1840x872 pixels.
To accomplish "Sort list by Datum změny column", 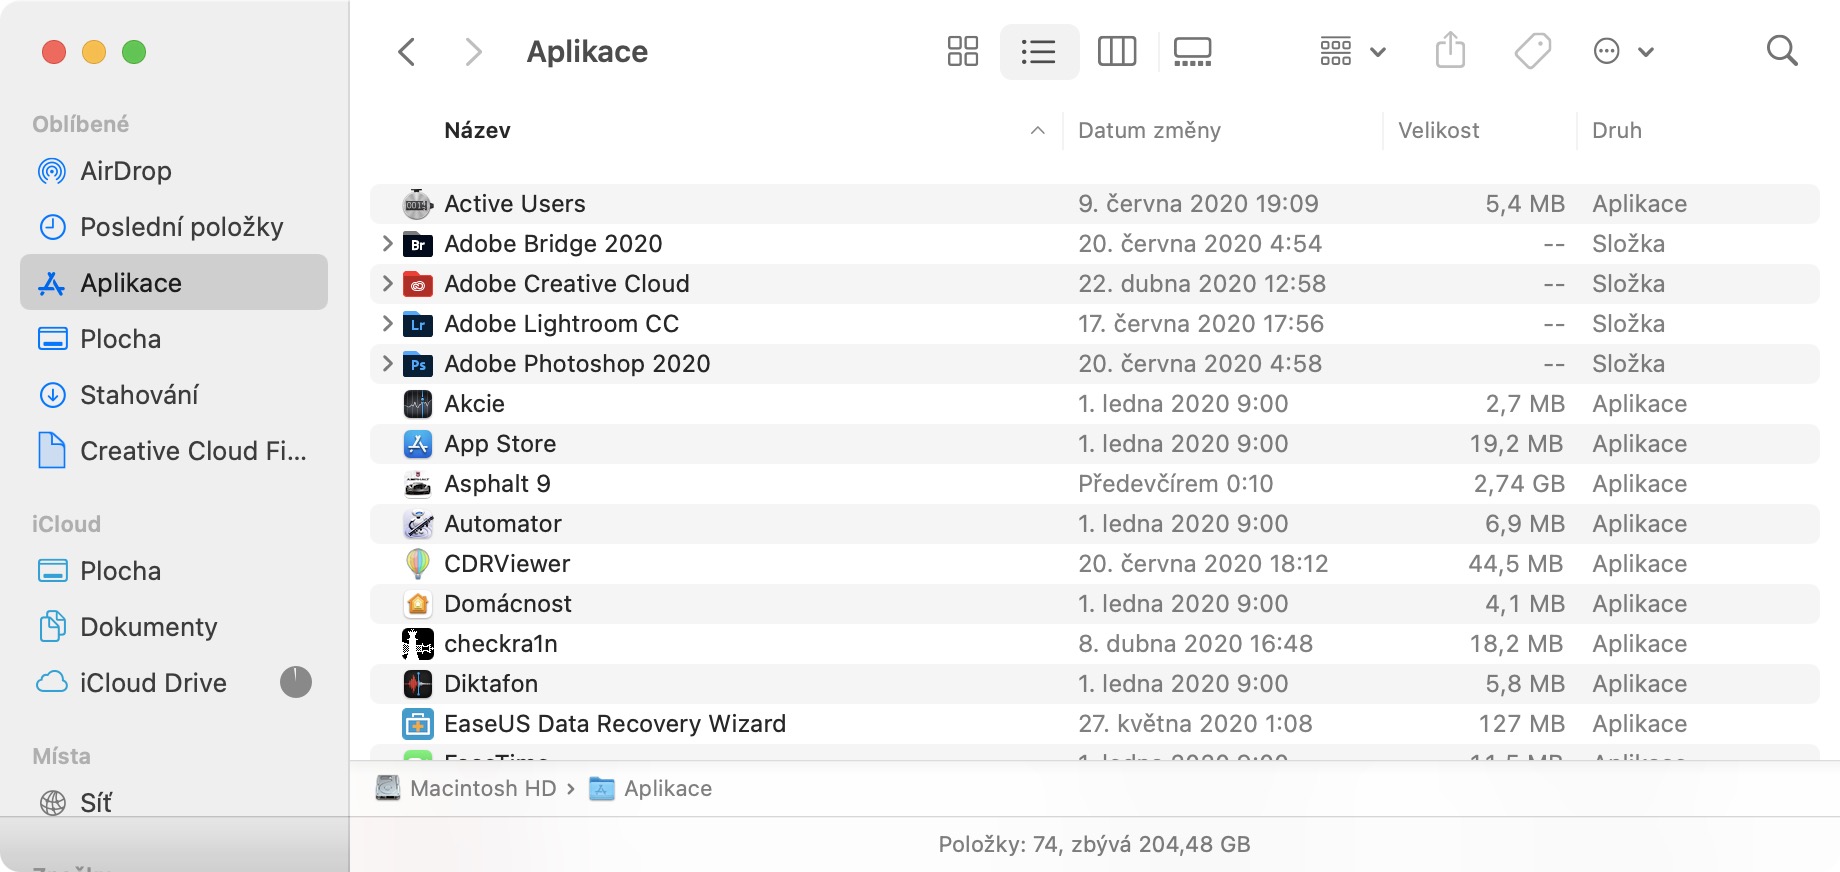I will point(1149,131).
